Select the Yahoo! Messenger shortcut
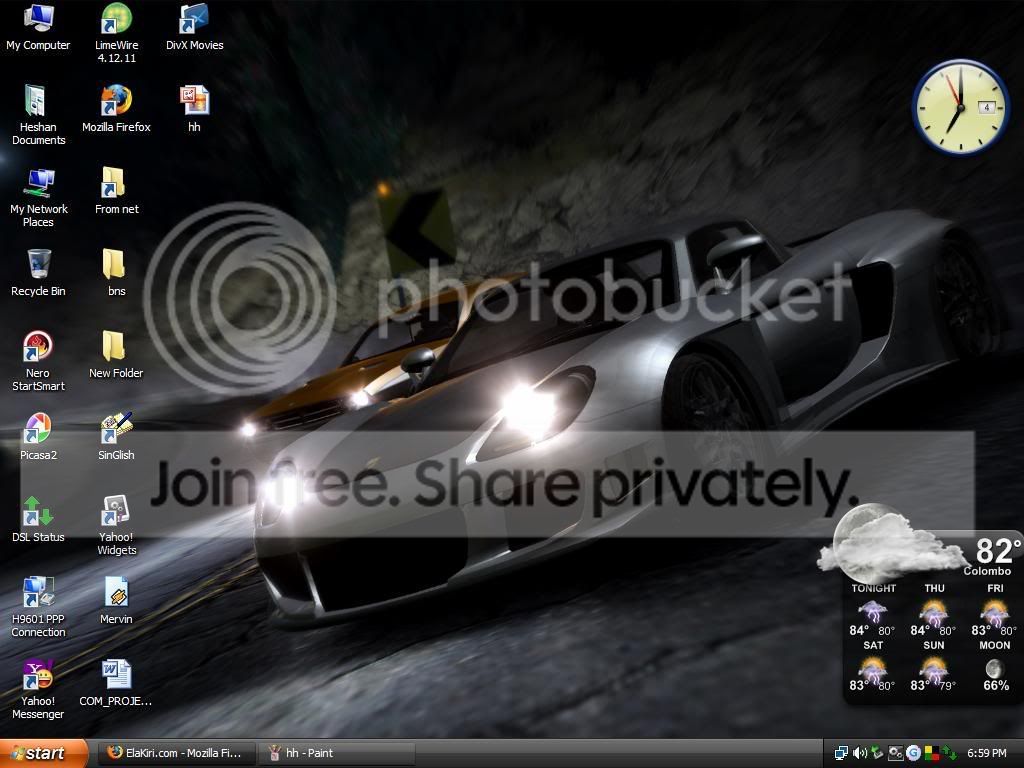 click(38, 690)
